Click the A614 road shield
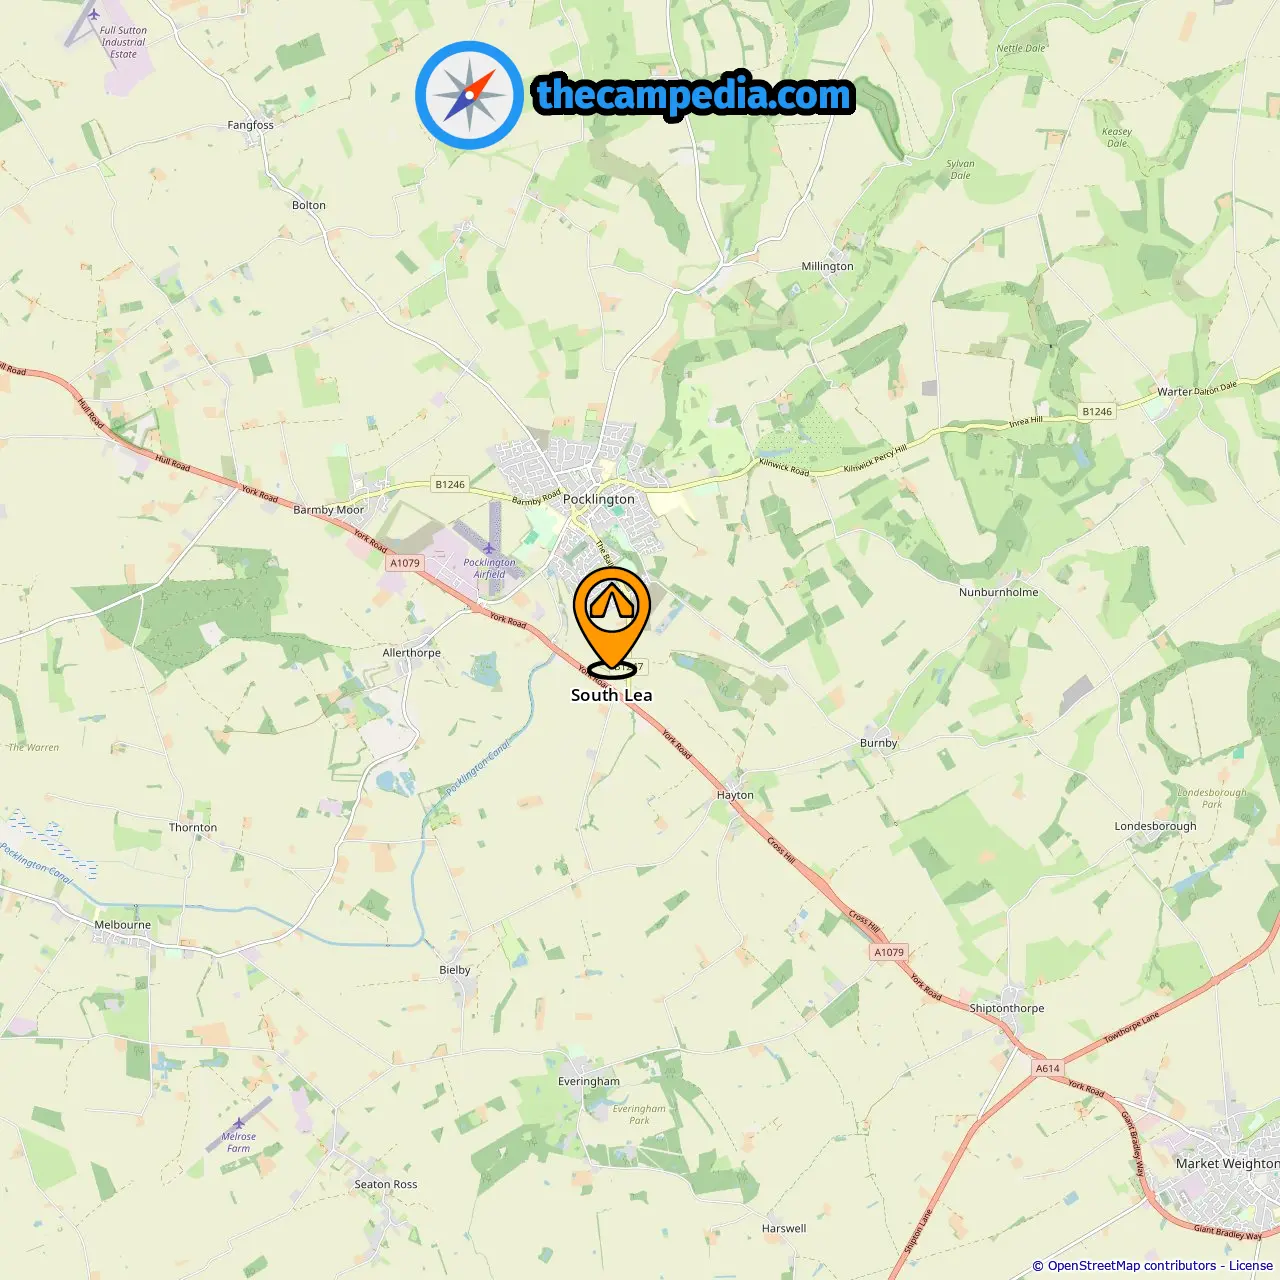Viewport: 1280px width, 1280px height. point(1048,1068)
